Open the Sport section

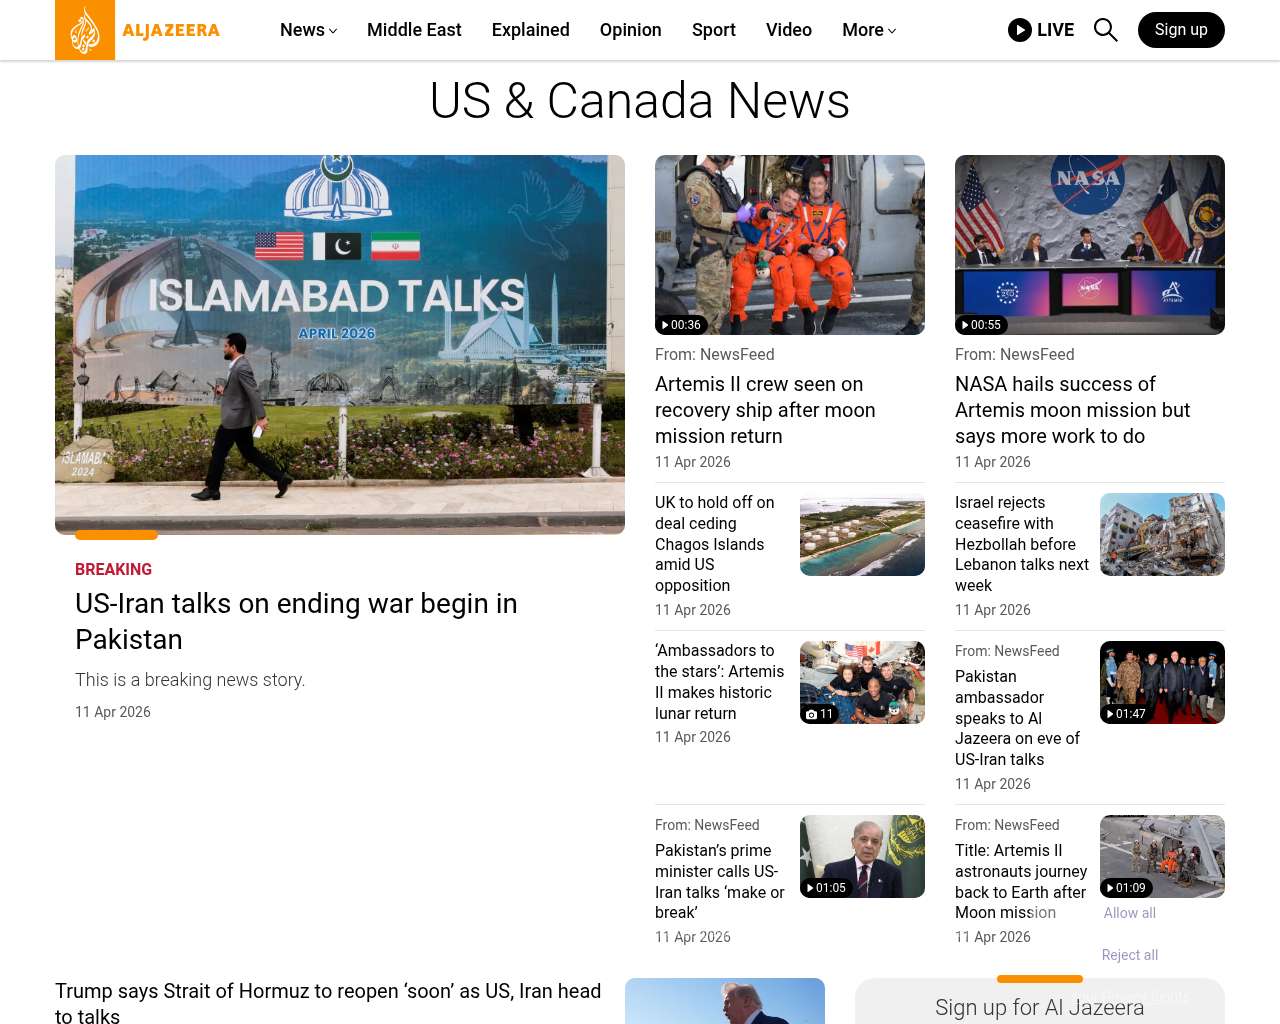coord(713,30)
